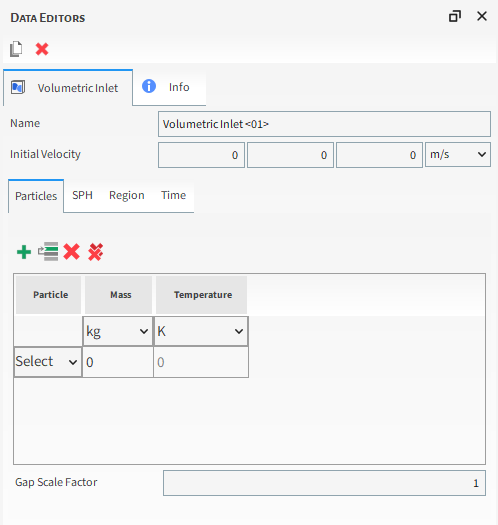Switch to the Time sub-tab
Viewport: 498px width, 525px height.
pyautogui.click(x=173, y=195)
